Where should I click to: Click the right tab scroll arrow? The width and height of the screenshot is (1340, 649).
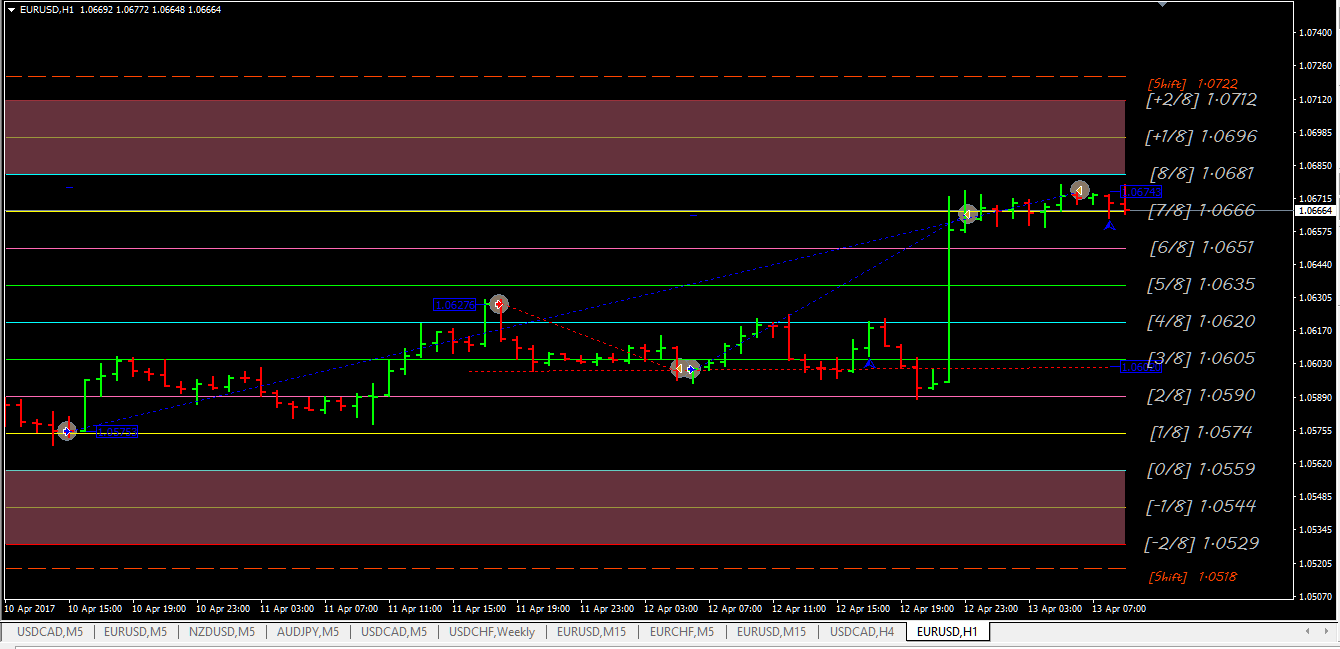tap(1327, 631)
